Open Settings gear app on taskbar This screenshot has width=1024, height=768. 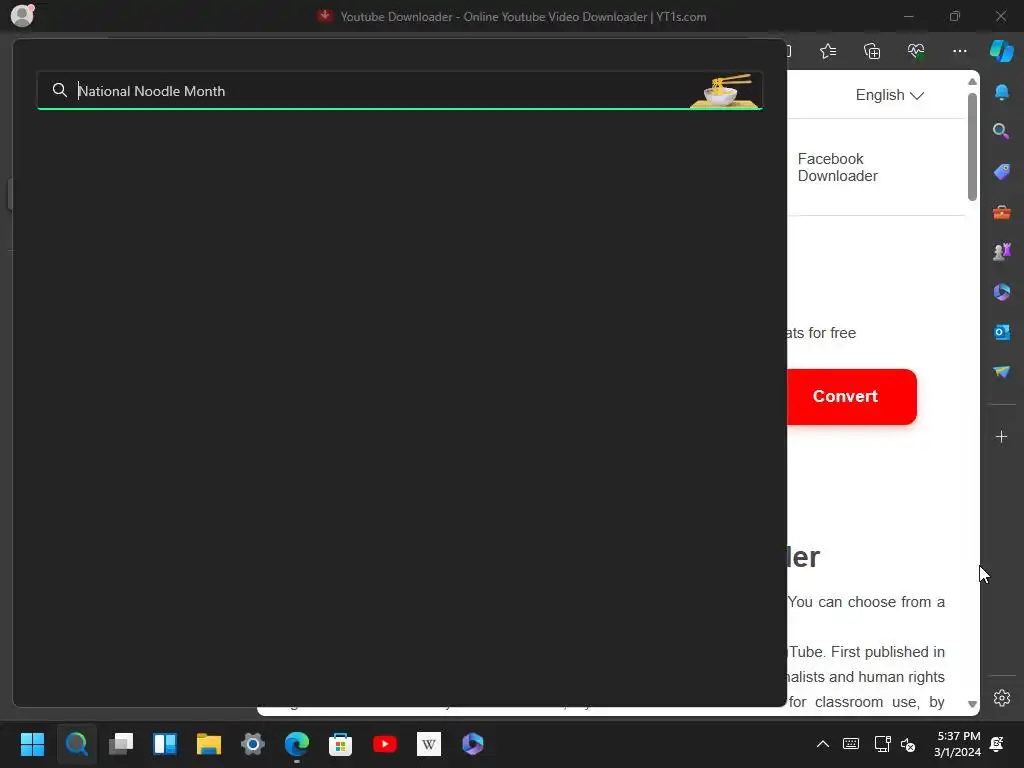point(253,744)
